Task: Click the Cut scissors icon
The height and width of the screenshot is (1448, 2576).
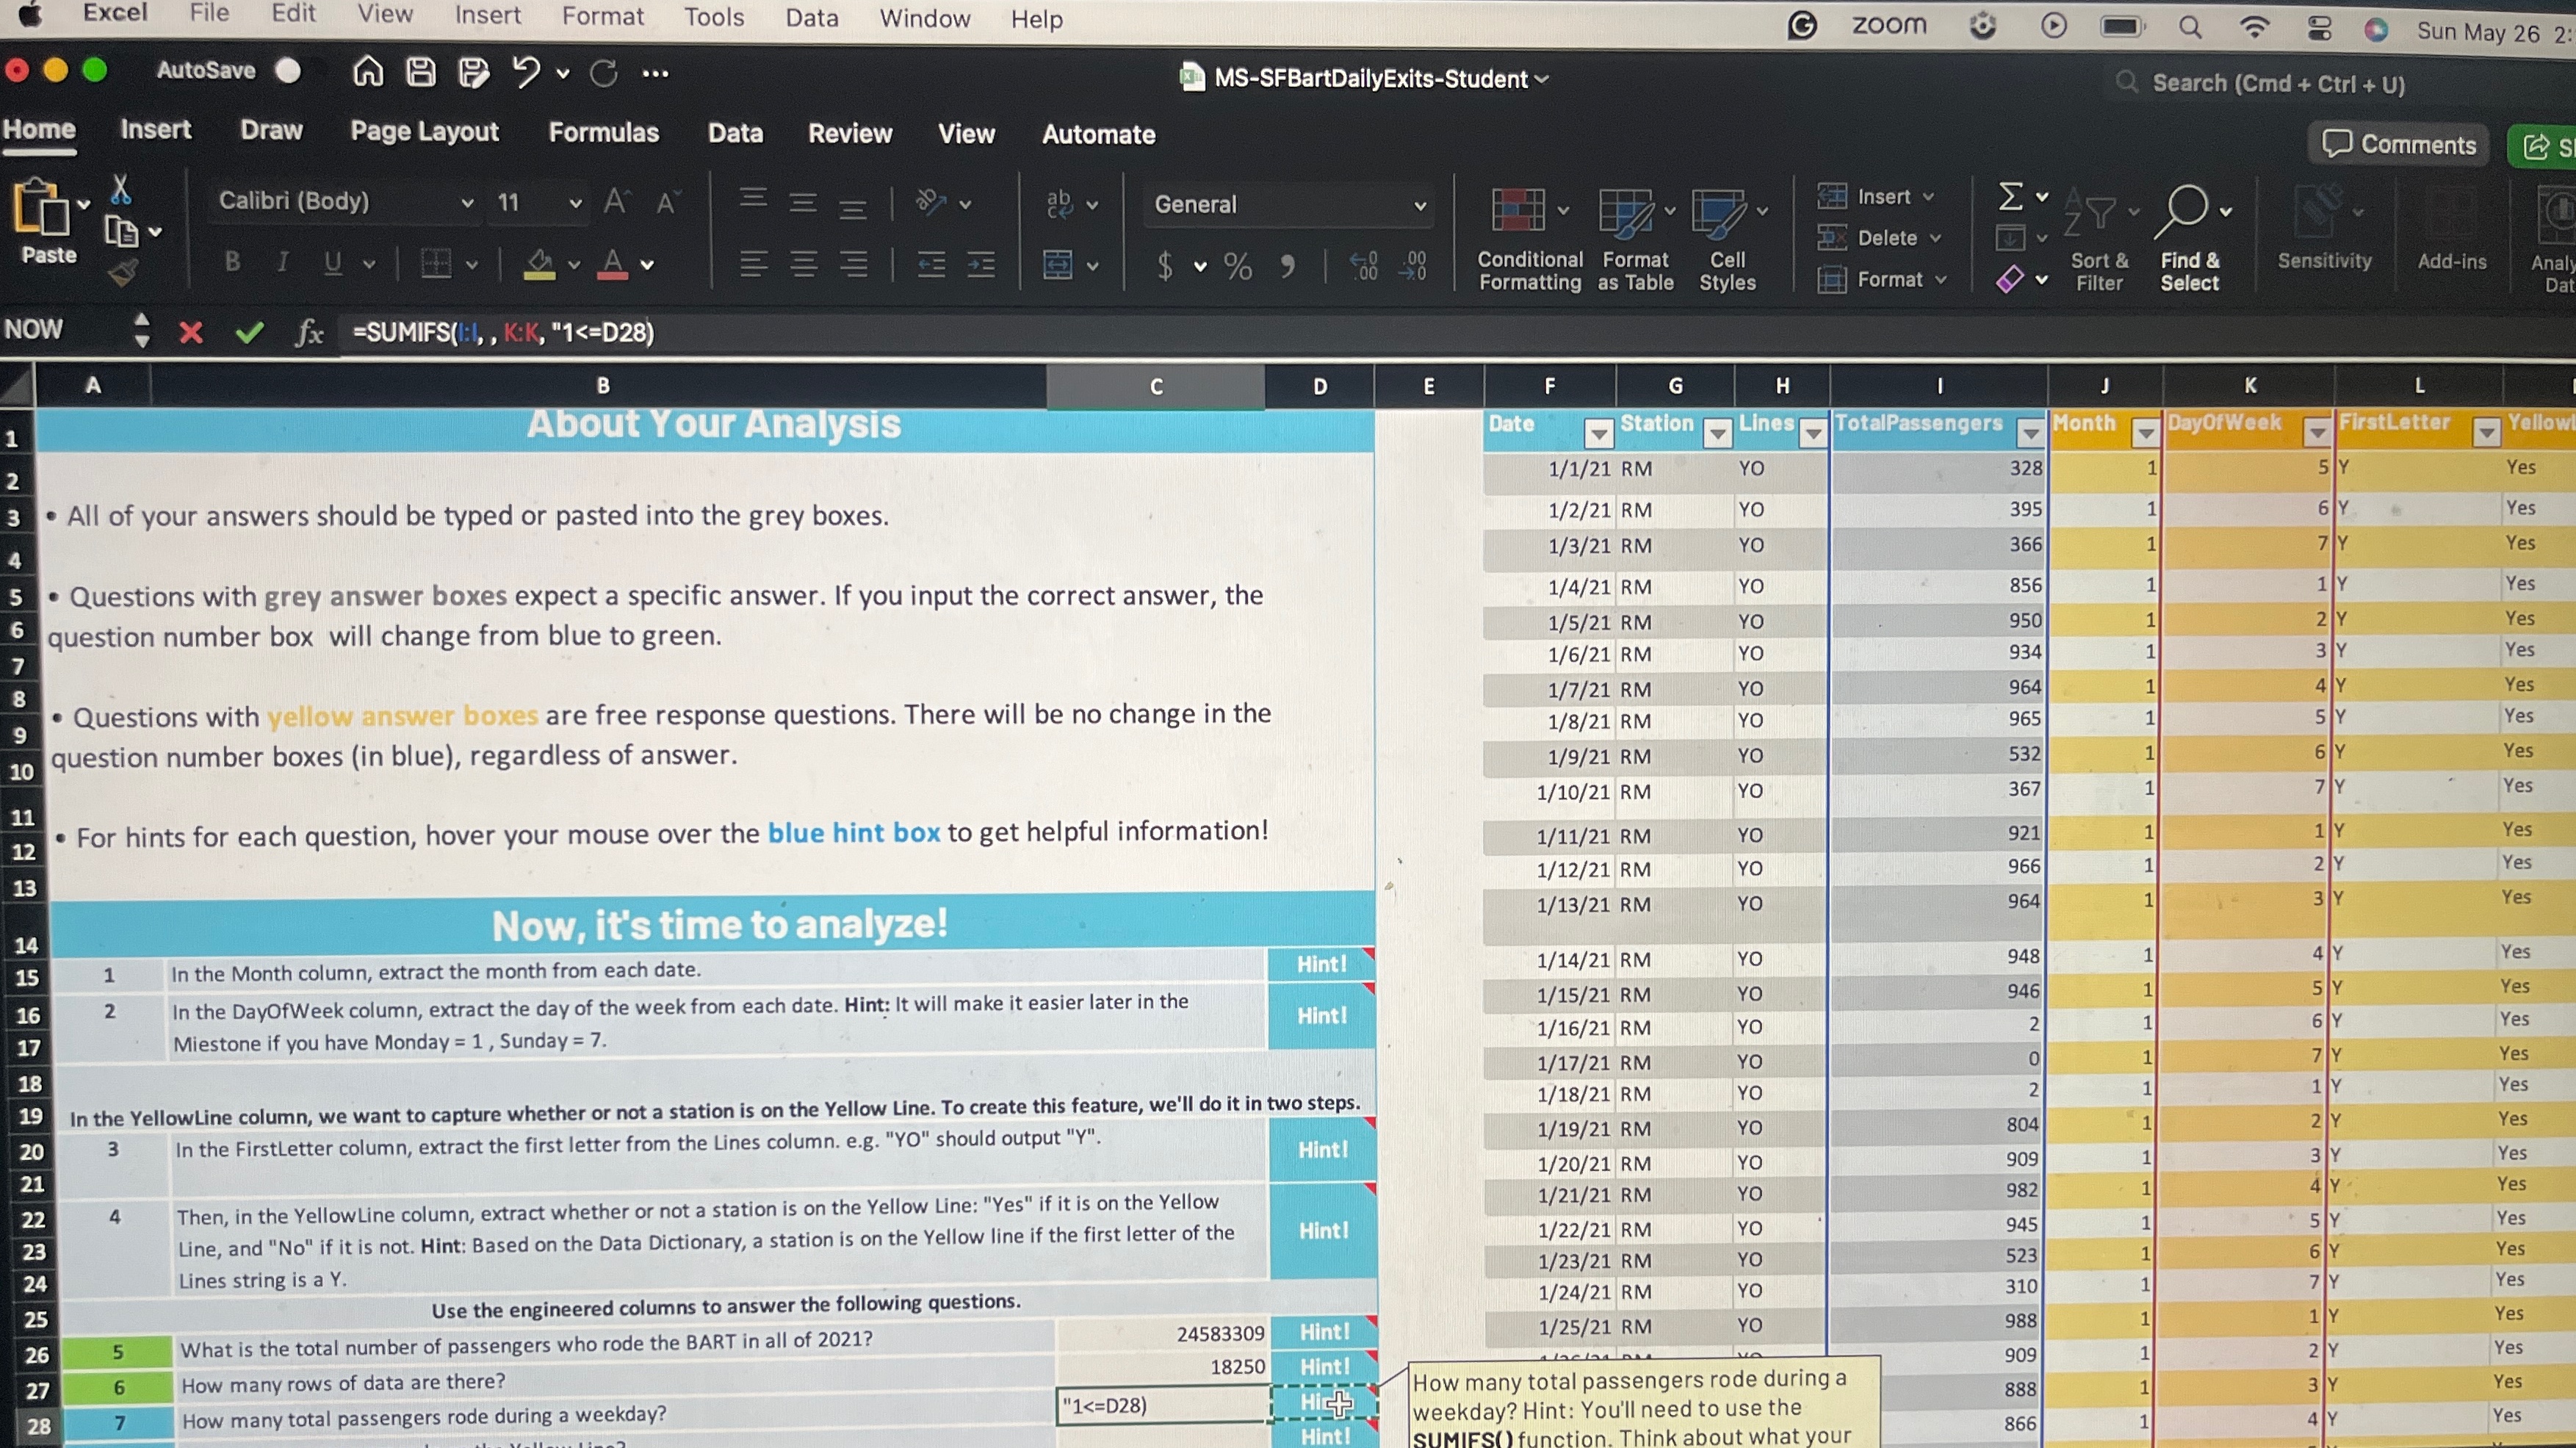Action: click(120, 189)
